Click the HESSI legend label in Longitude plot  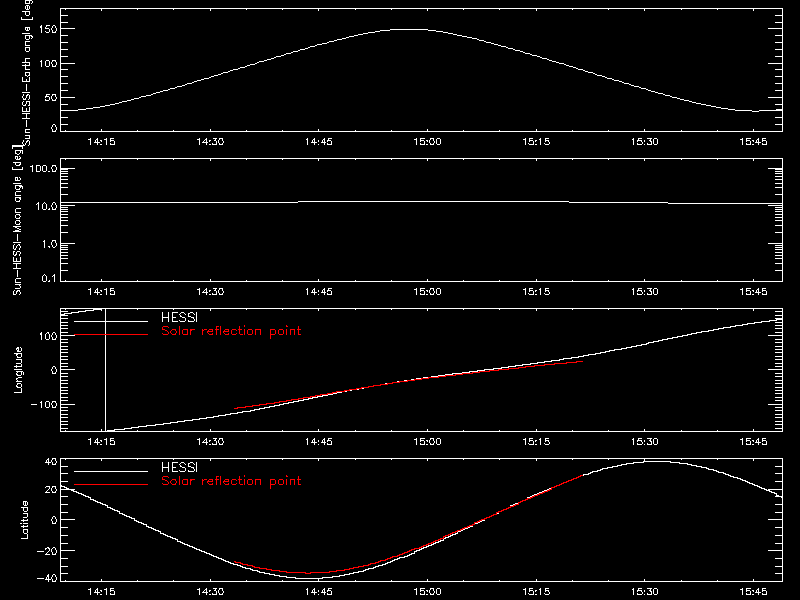click(x=179, y=317)
